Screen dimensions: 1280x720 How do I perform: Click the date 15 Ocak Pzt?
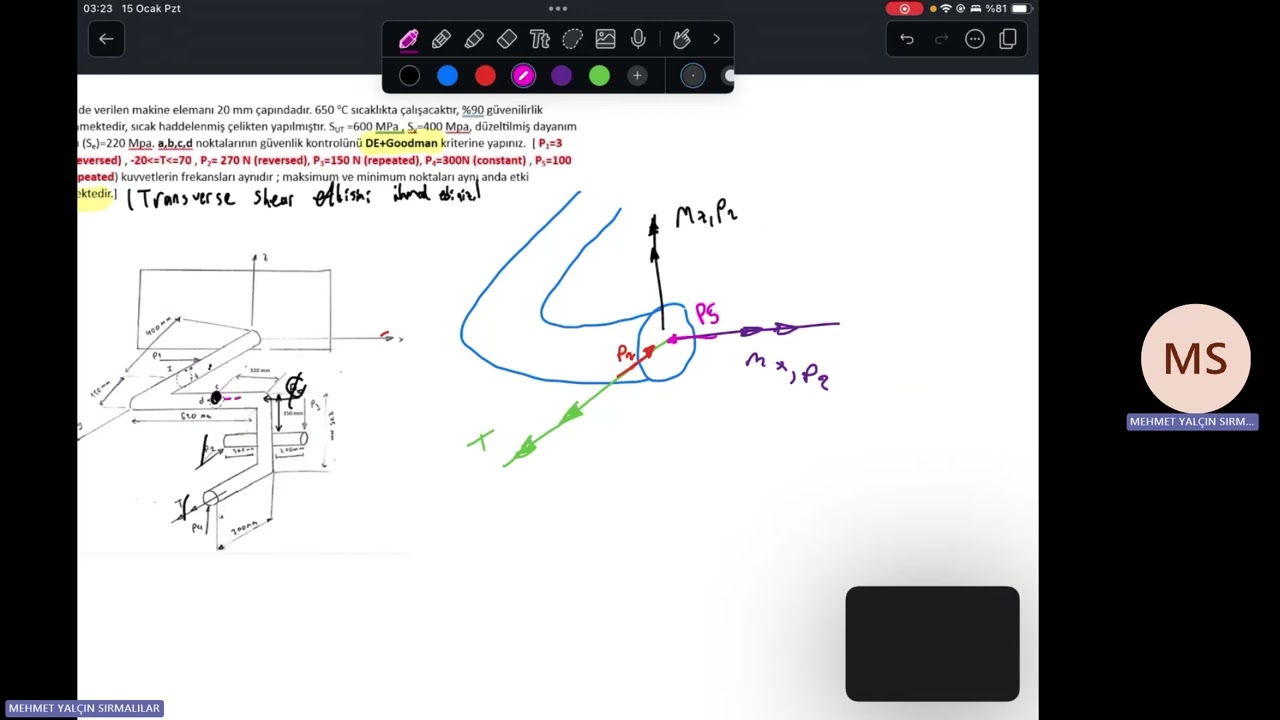click(x=151, y=8)
